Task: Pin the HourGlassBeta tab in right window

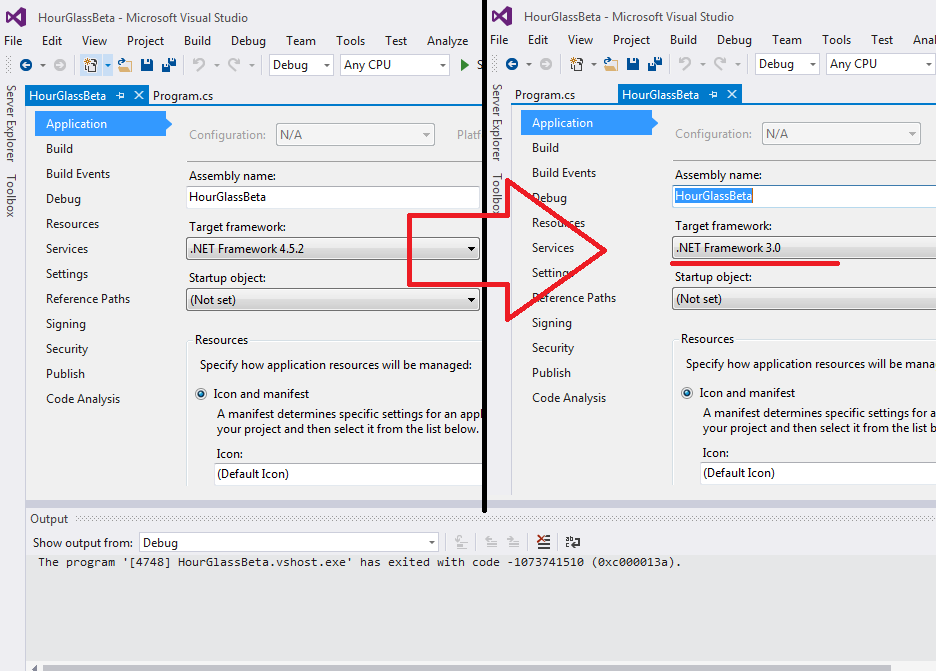Action: (x=713, y=94)
